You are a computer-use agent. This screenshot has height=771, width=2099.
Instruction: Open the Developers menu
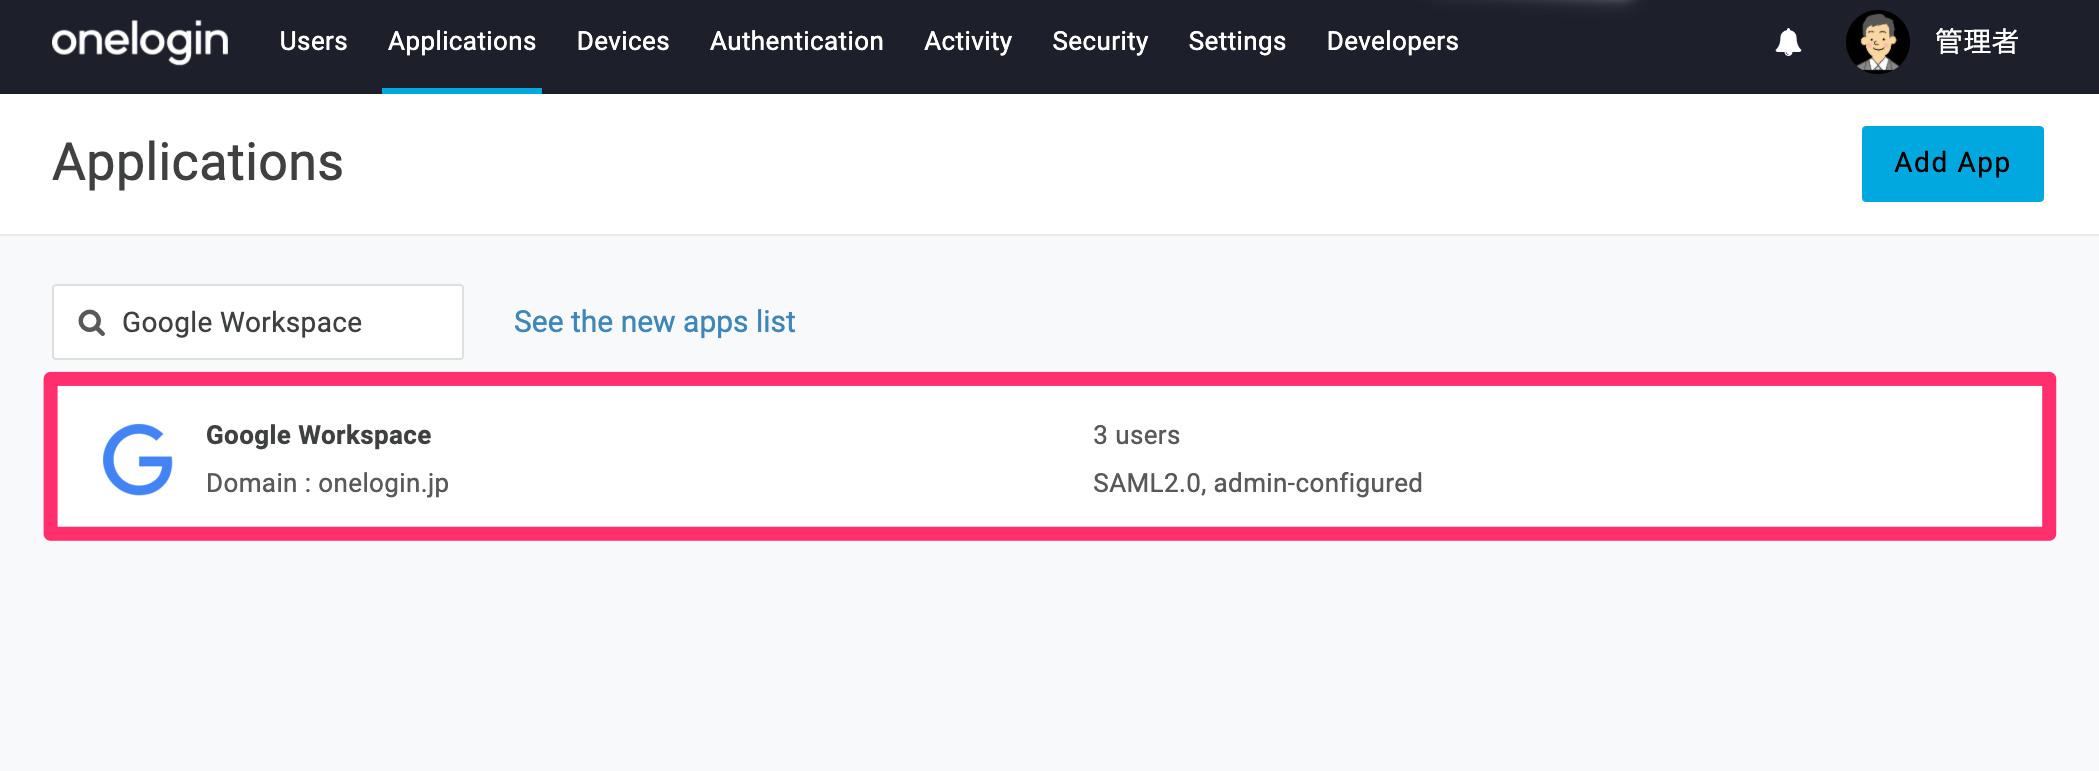[x=1393, y=41]
